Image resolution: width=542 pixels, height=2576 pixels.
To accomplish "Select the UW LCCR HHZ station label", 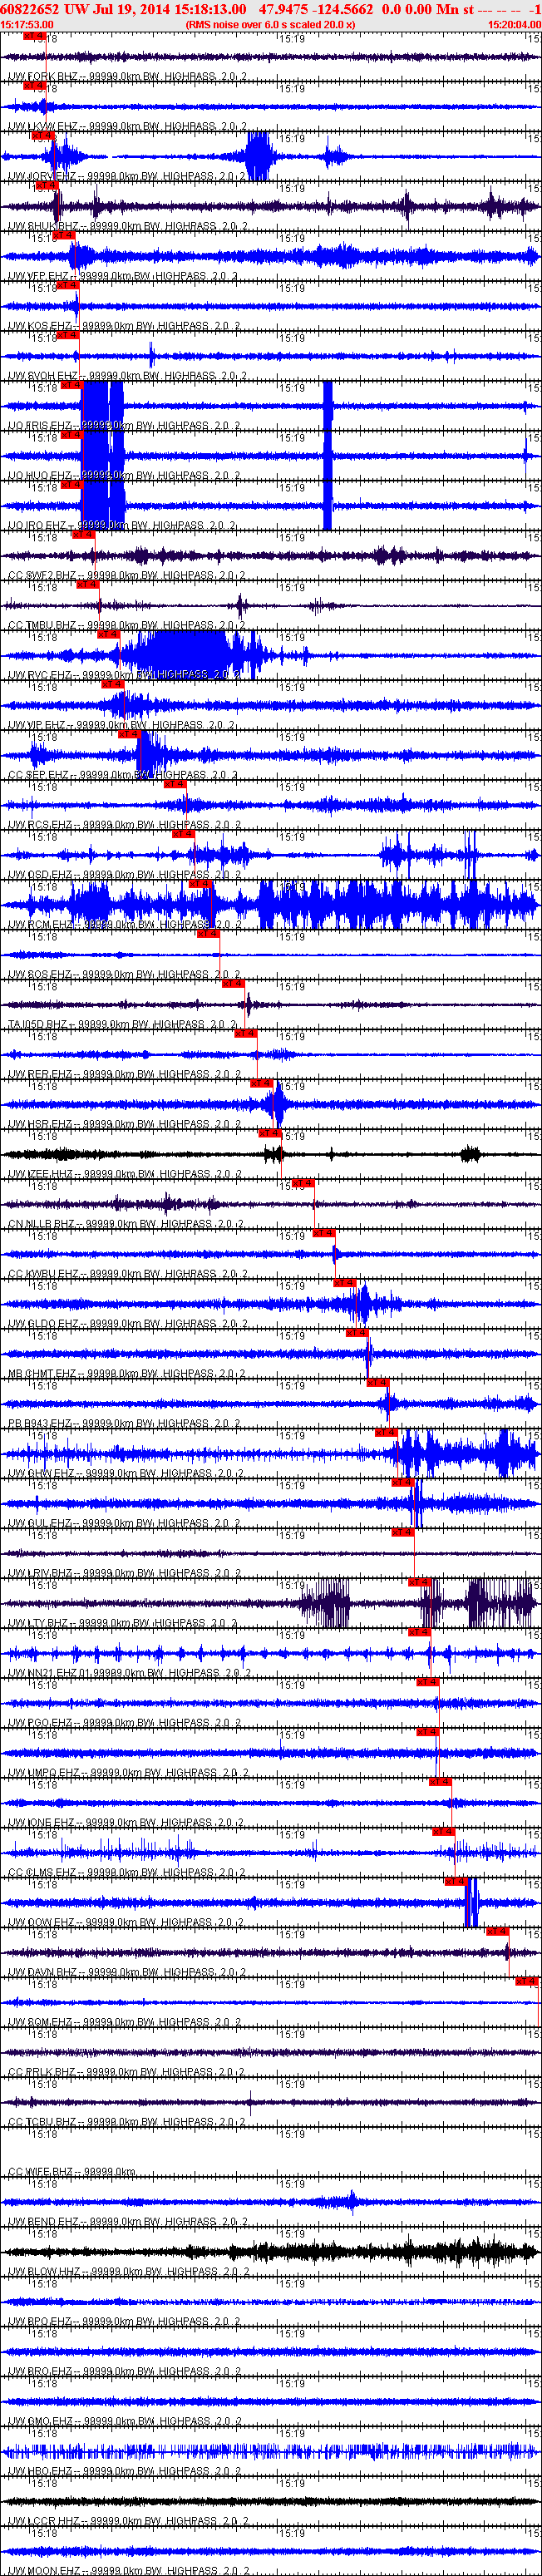I will (128, 2523).
